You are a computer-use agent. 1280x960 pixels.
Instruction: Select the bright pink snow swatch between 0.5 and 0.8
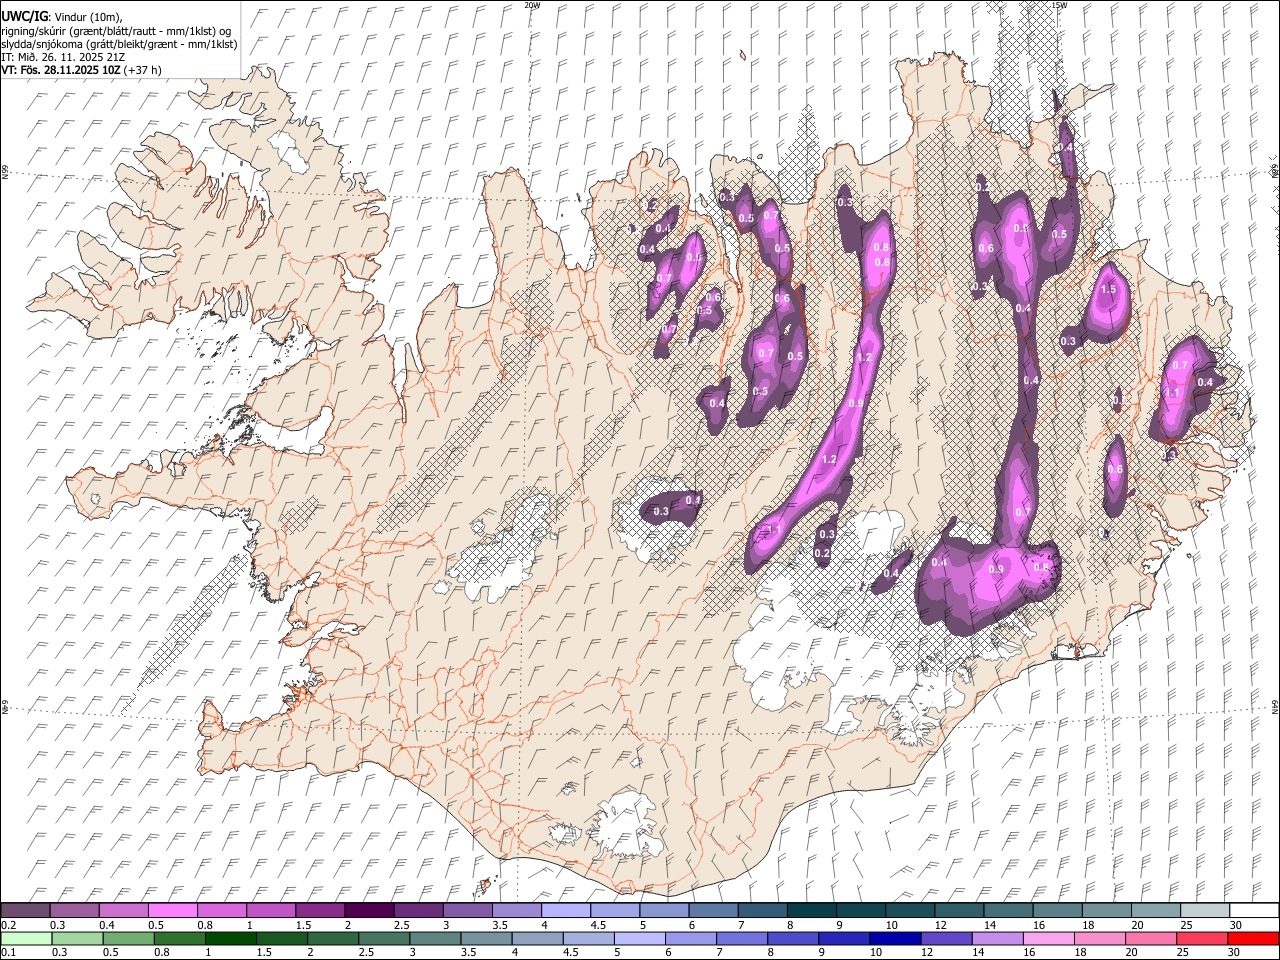pyautogui.click(x=172, y=911)
